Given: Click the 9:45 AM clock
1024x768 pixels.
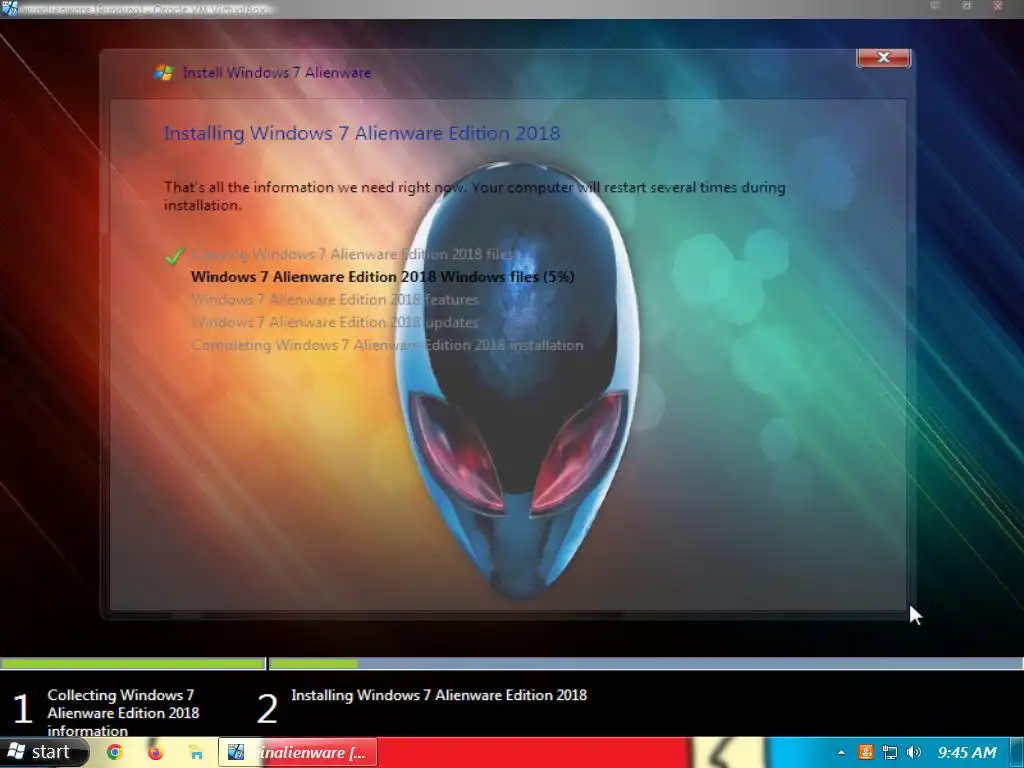Looking at the screenshot, I should [x=967, y=752].
